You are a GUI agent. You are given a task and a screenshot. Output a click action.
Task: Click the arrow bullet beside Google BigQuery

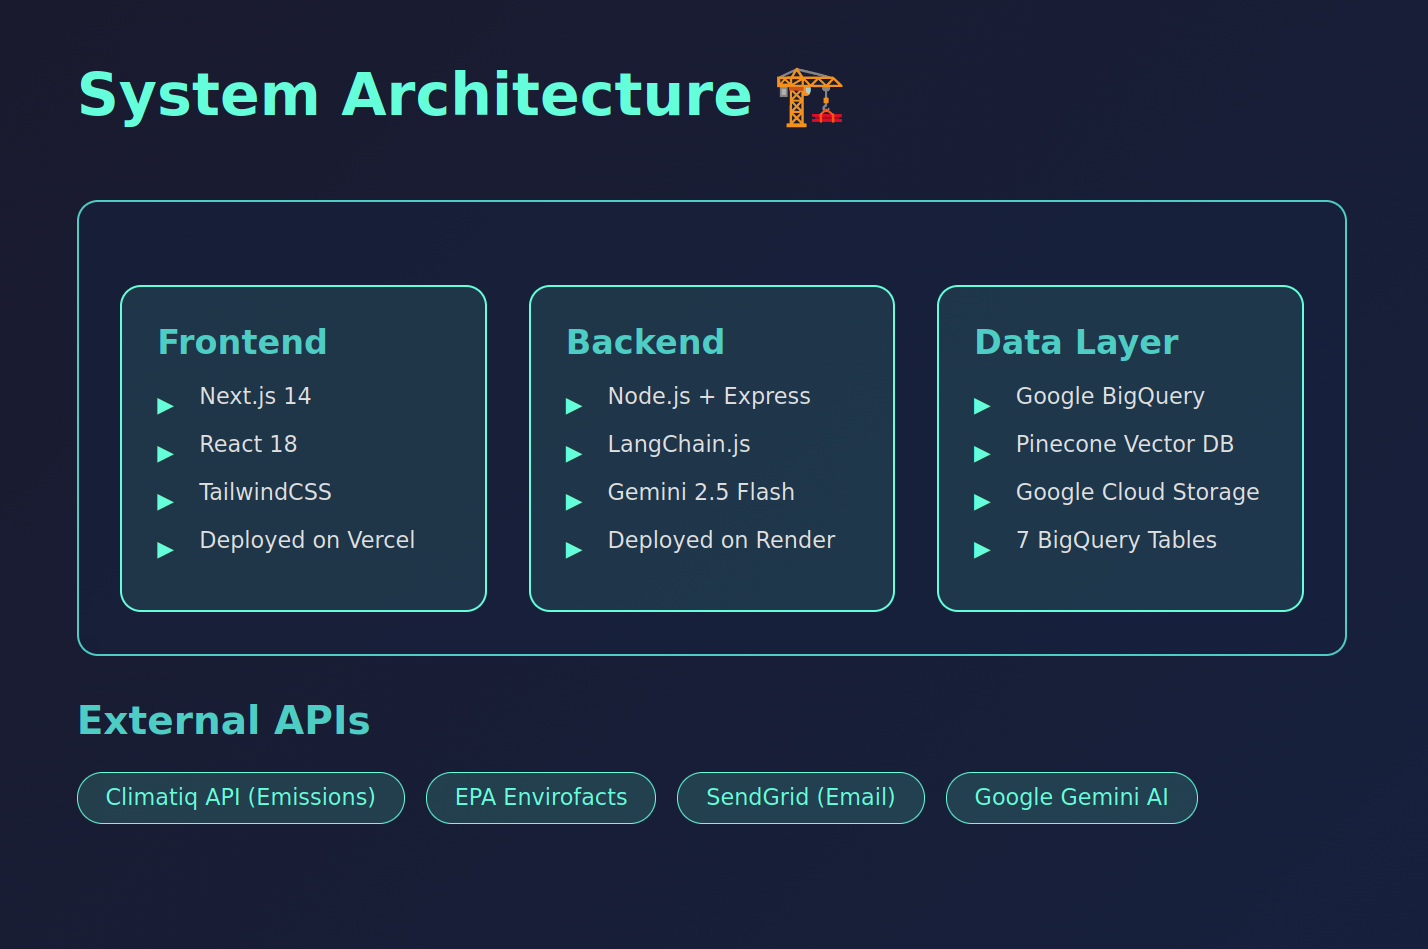pyautogui.click(x=982, y=406)
